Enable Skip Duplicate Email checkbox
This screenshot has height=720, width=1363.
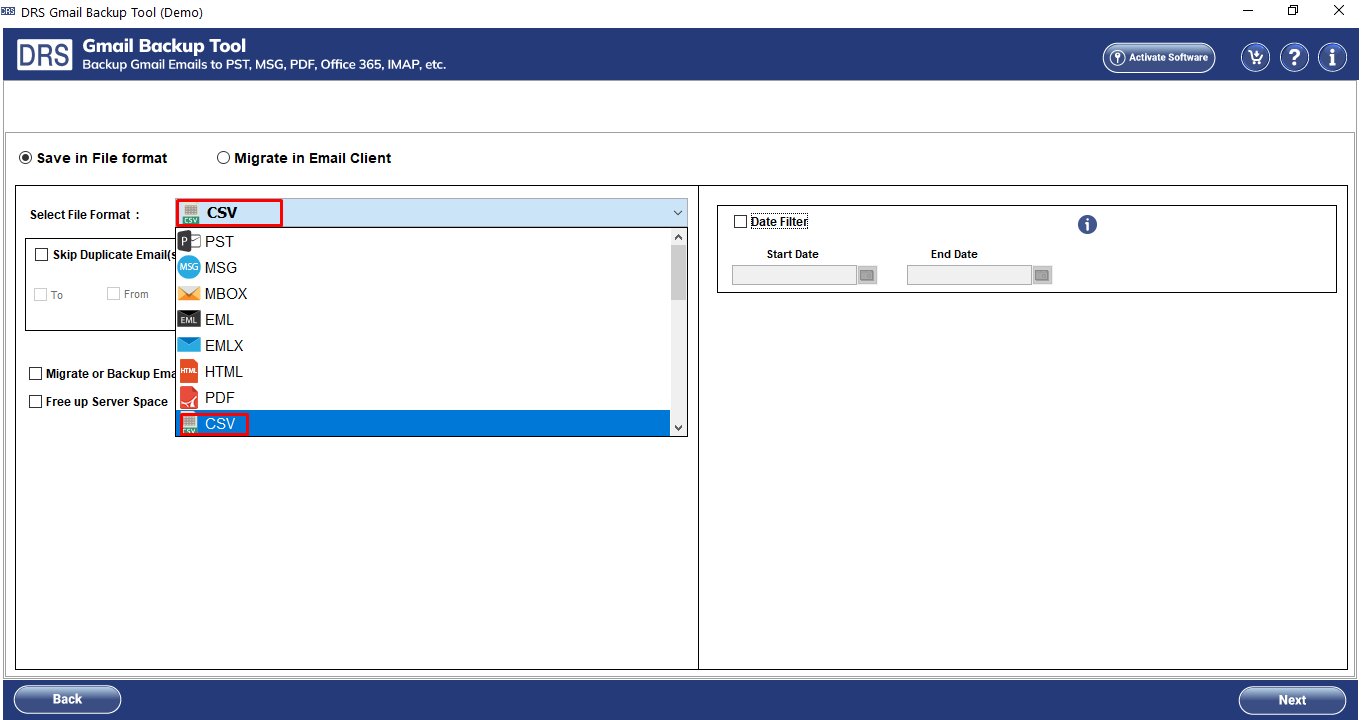click(x=41, y=254)
